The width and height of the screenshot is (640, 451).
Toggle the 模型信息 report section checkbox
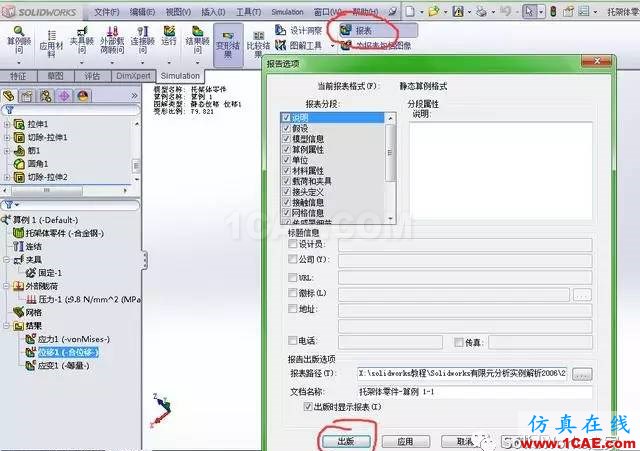(x=286, y=139)
